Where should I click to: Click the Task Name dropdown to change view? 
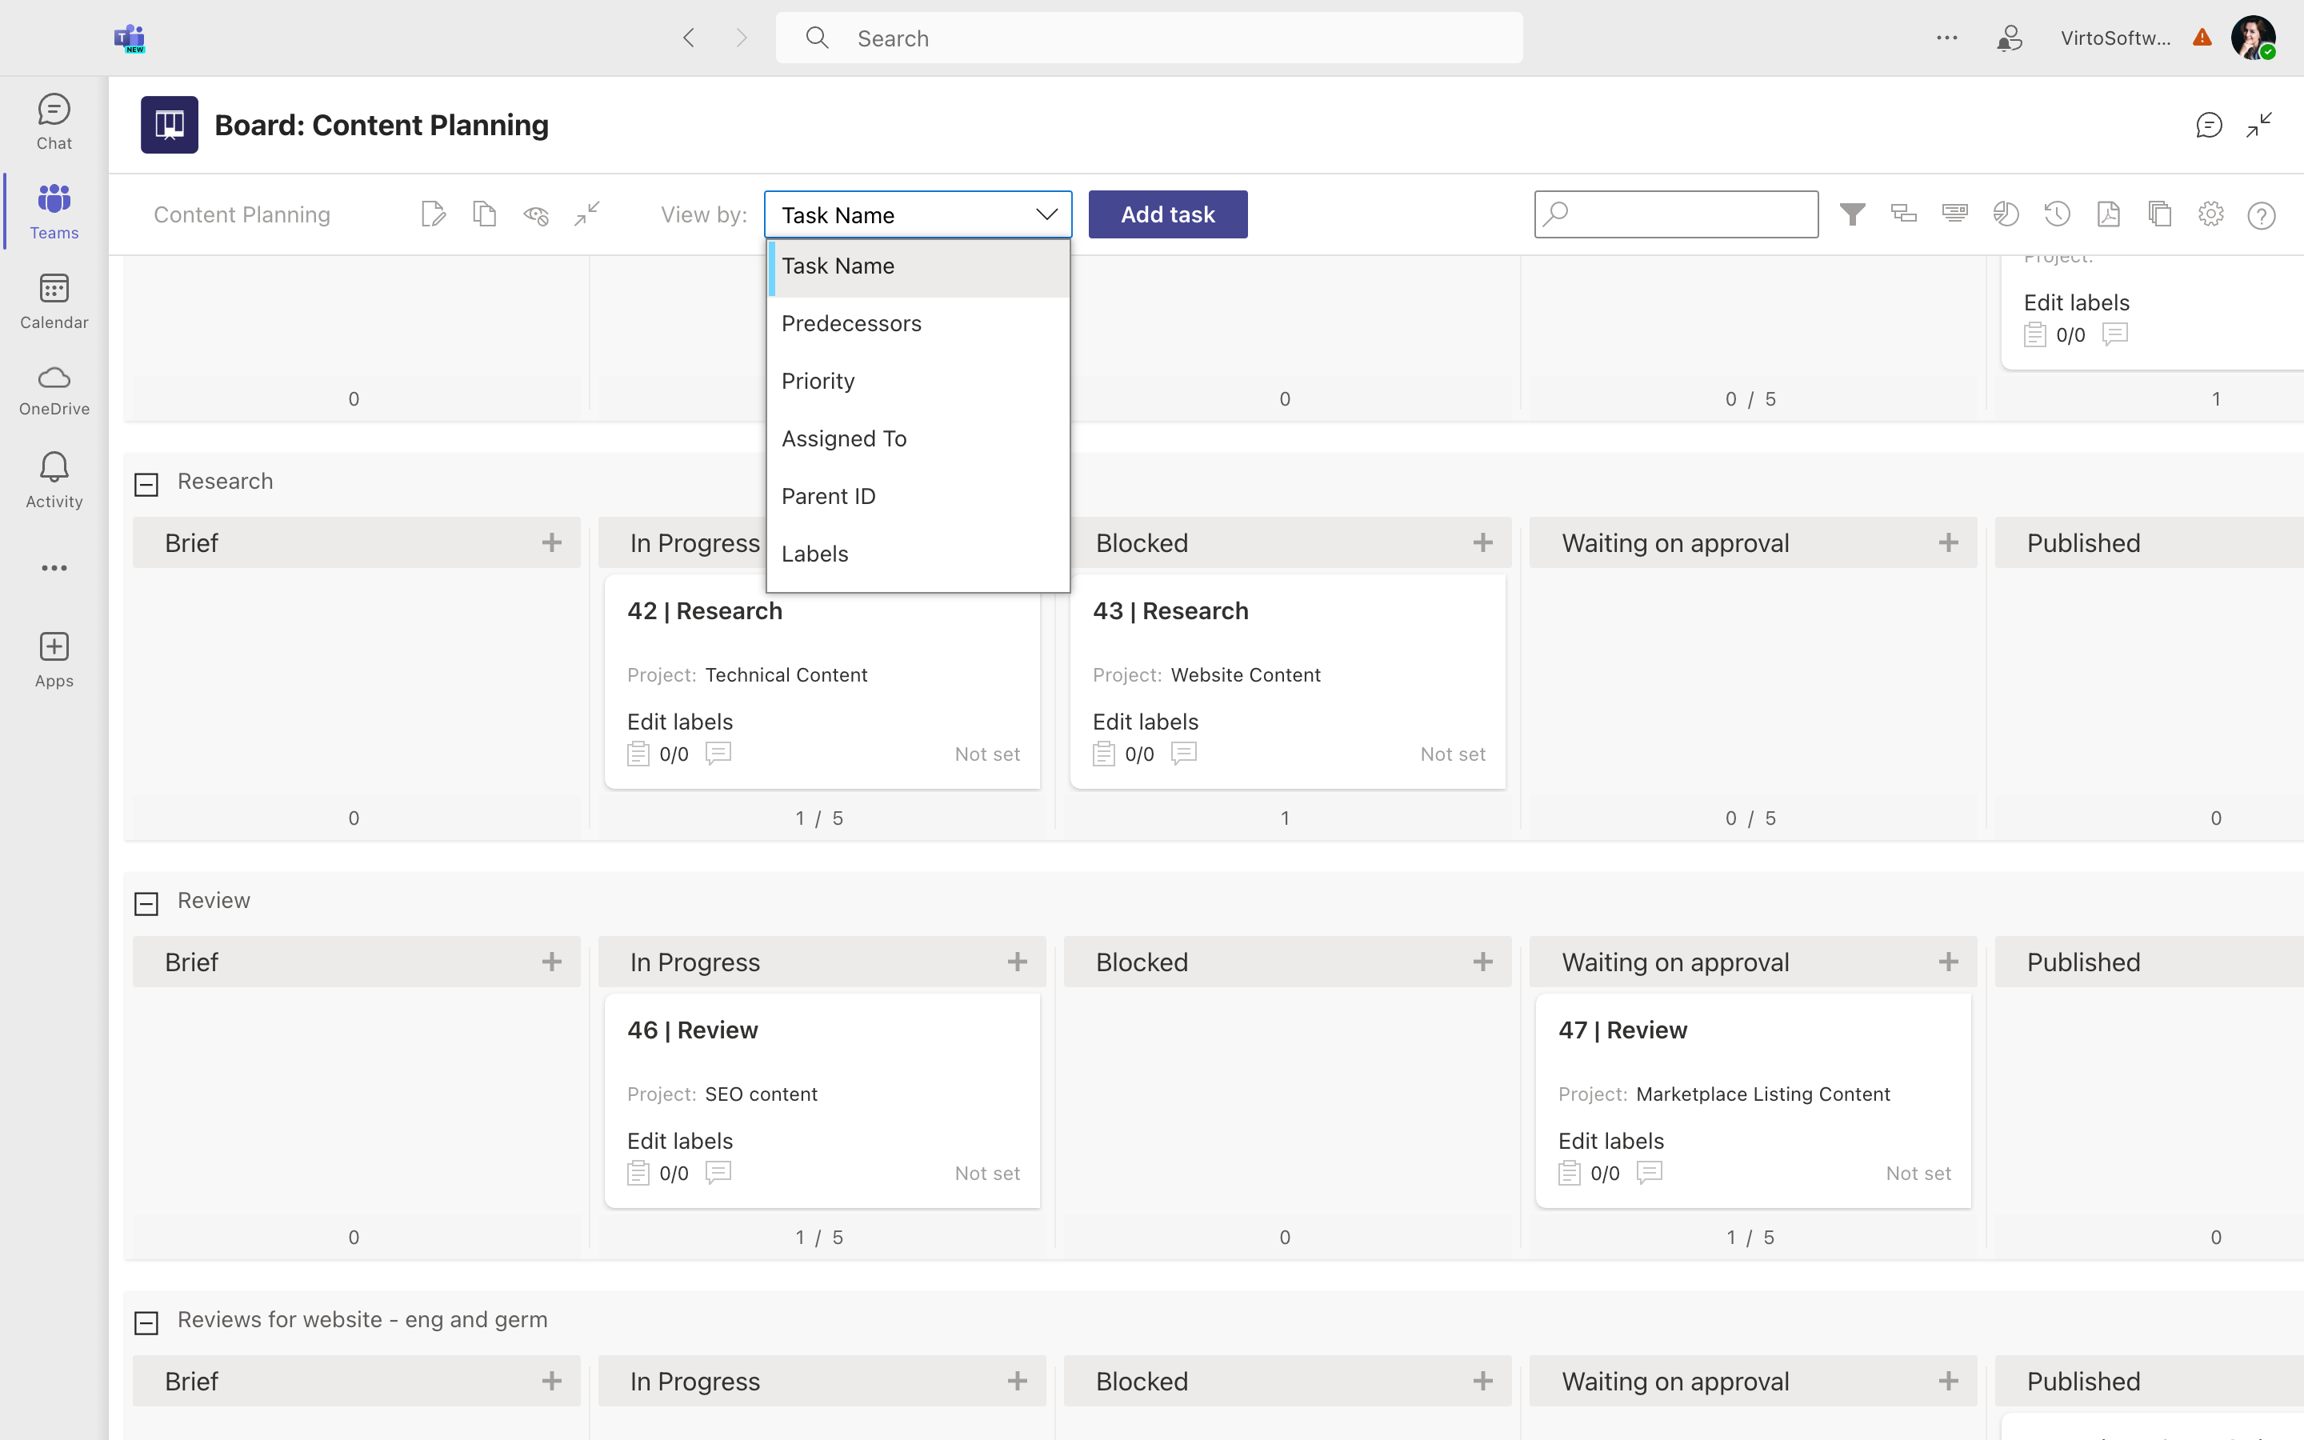[x=917, y=214]
